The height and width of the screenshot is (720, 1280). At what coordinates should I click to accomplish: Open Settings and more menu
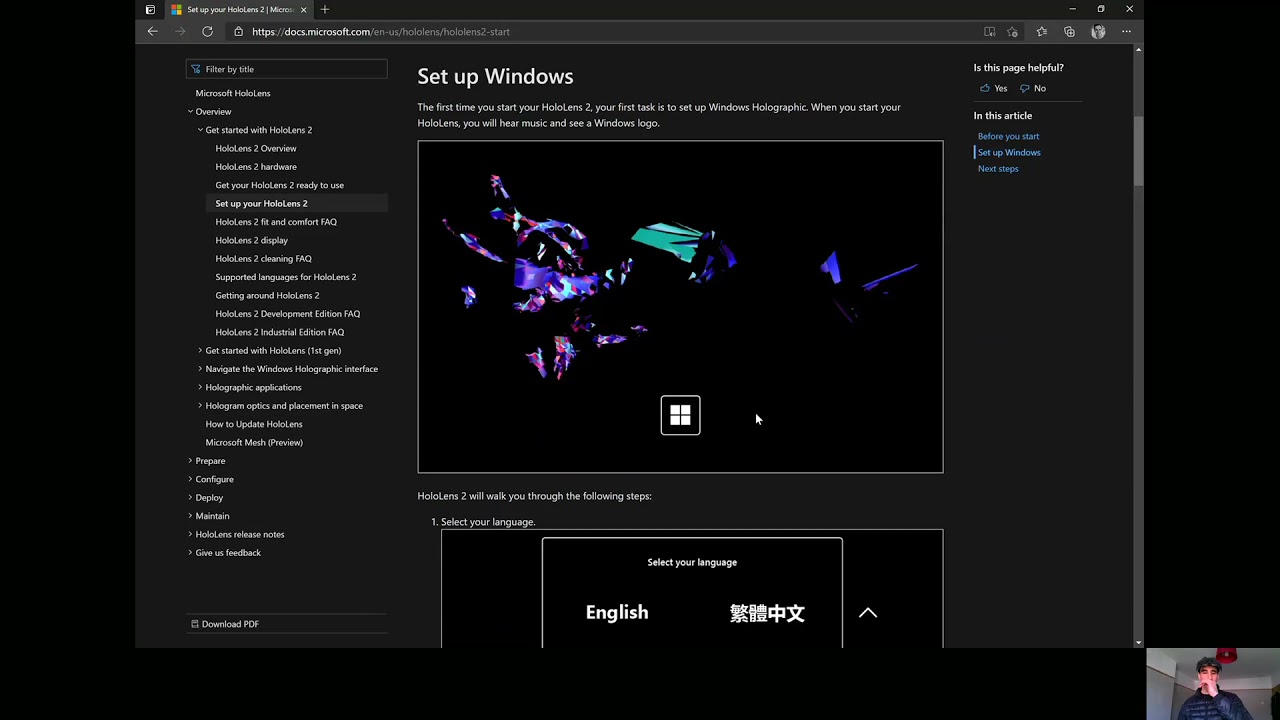tap(1126, 31)
